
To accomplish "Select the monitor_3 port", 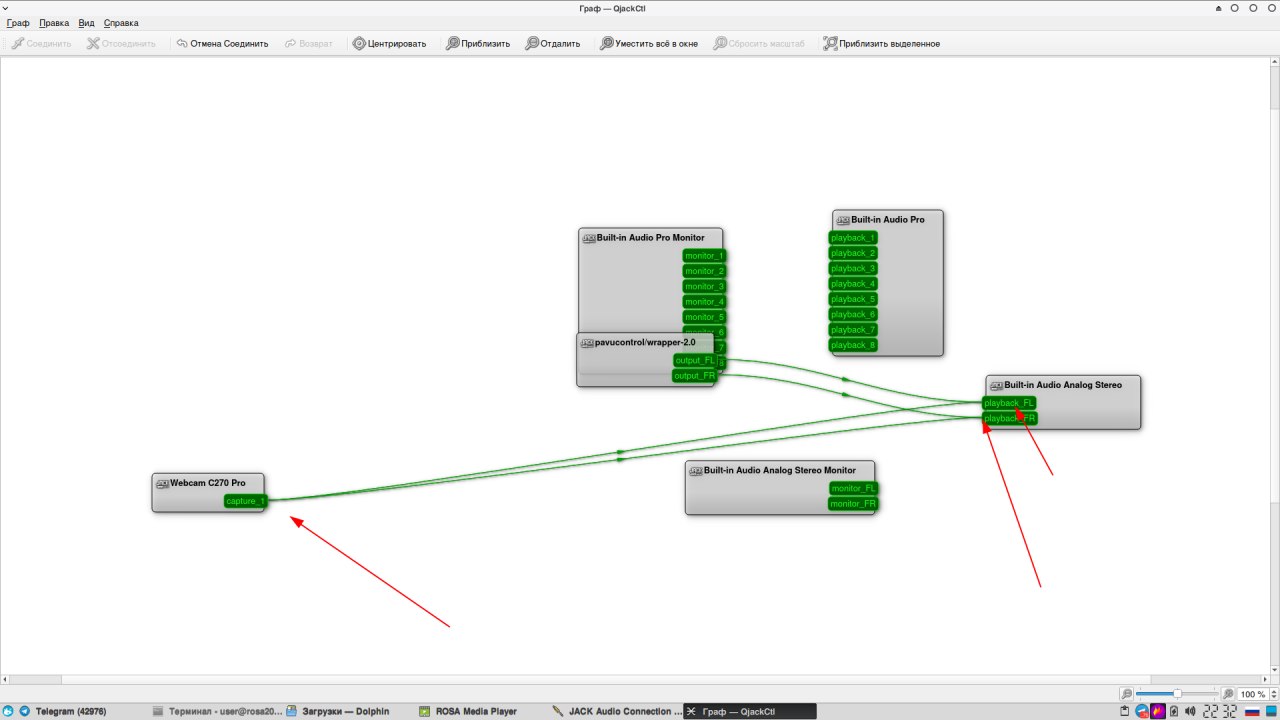I will 704,286.
